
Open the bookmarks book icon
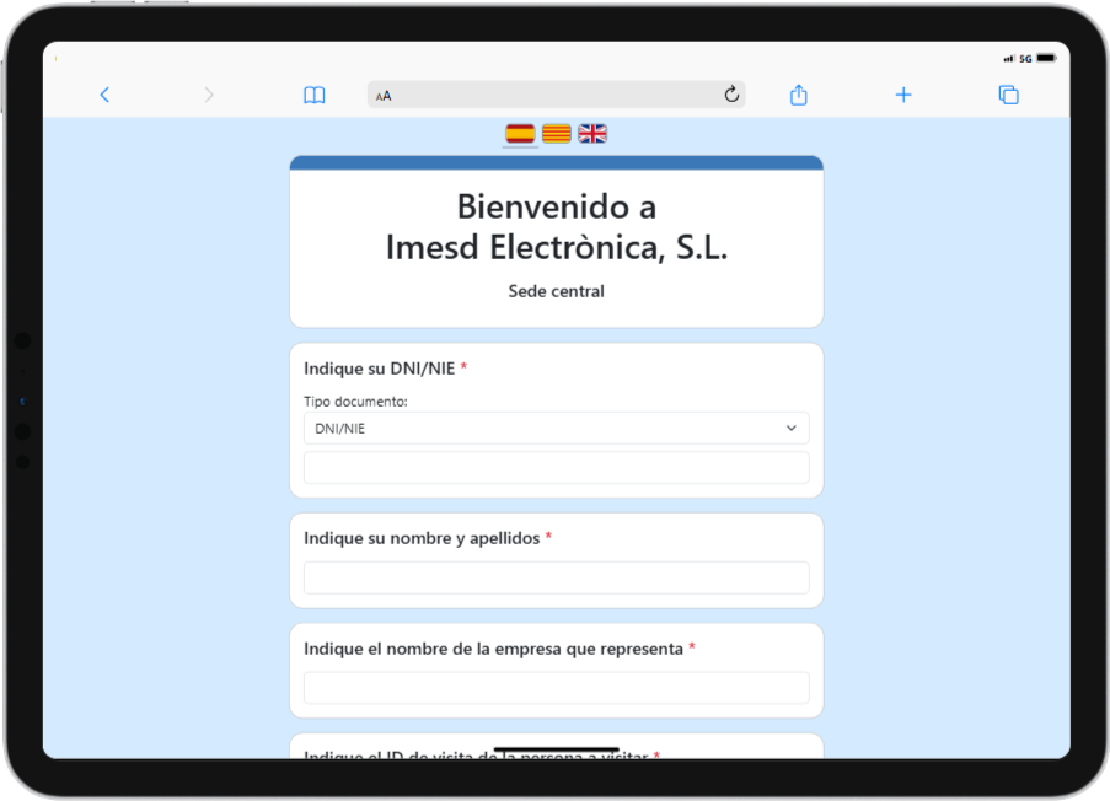(x=314, y=95)
